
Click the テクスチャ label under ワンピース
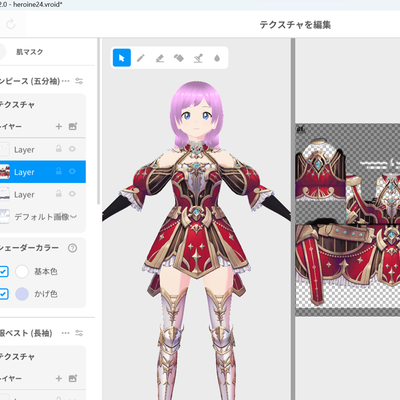[17, 105]
